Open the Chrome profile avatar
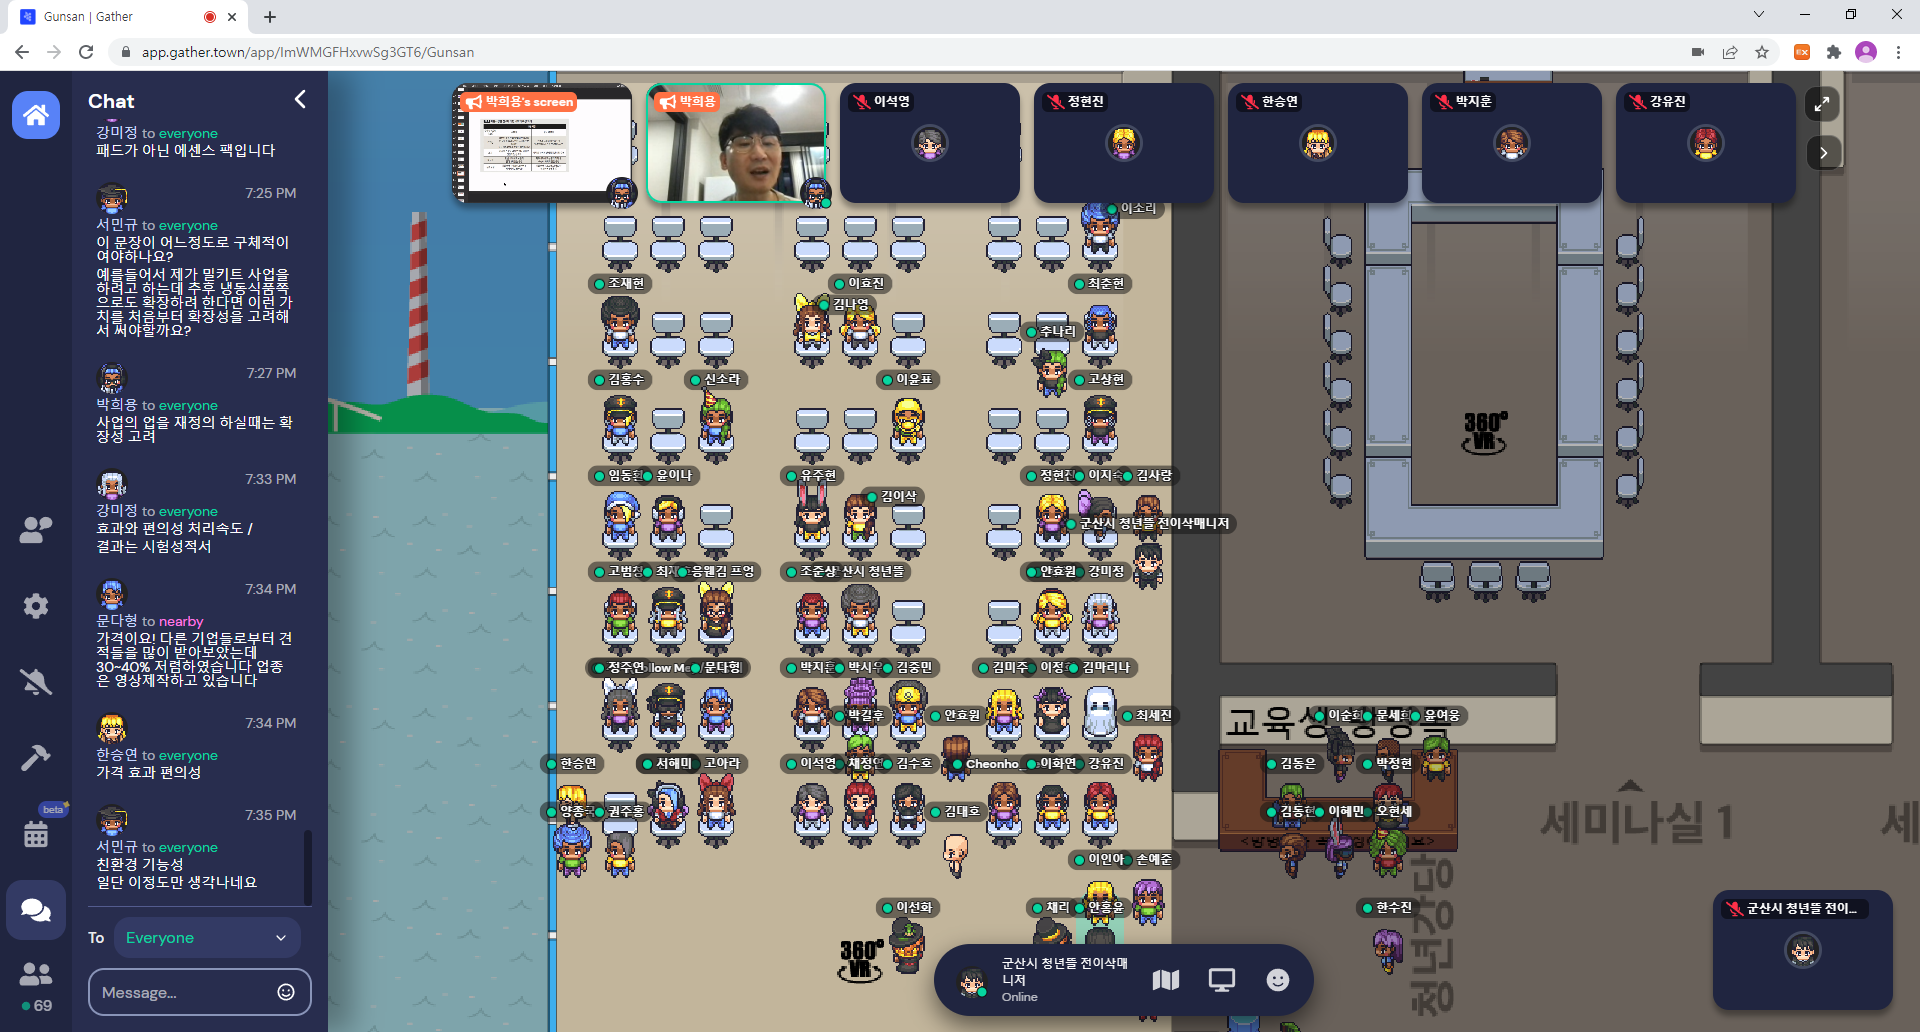Viewport: 1920px width, 1032px height. point(1866,52)
